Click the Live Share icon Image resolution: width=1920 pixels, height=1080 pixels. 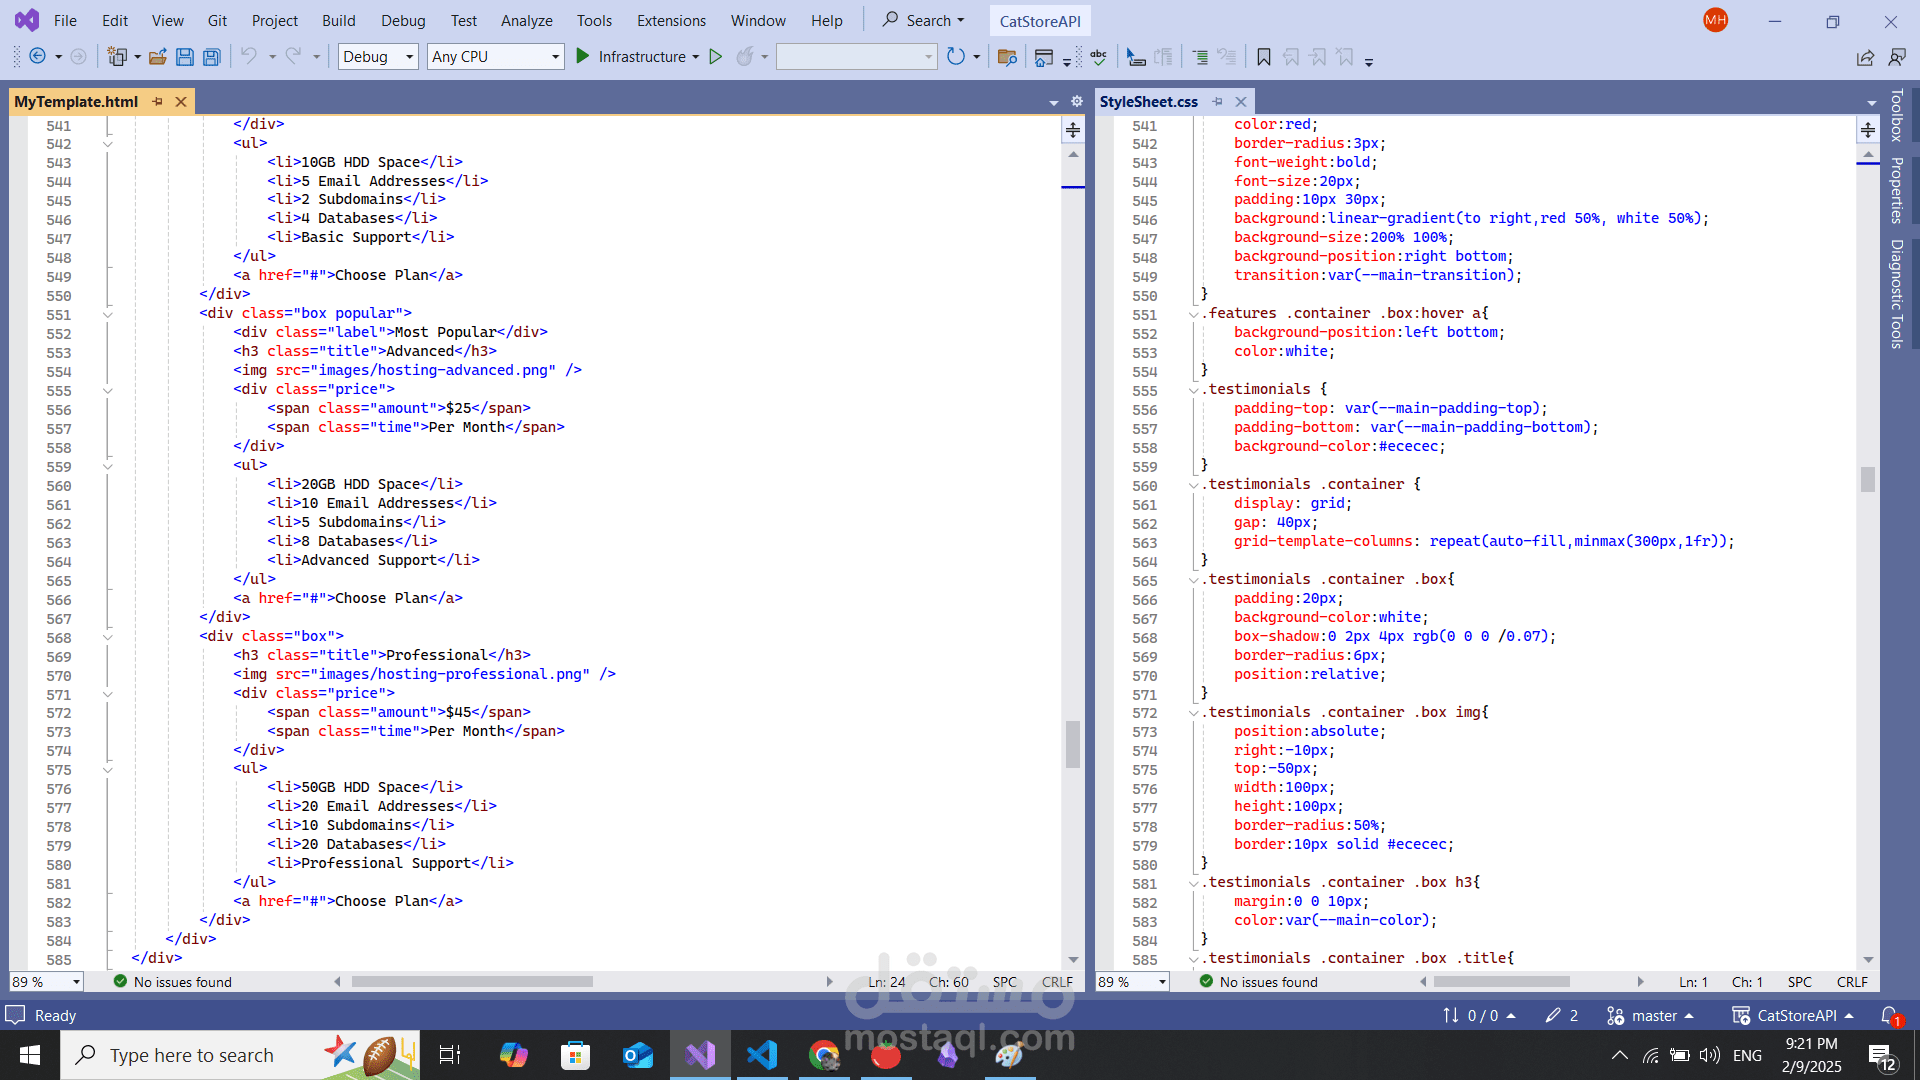point(1865,57)
